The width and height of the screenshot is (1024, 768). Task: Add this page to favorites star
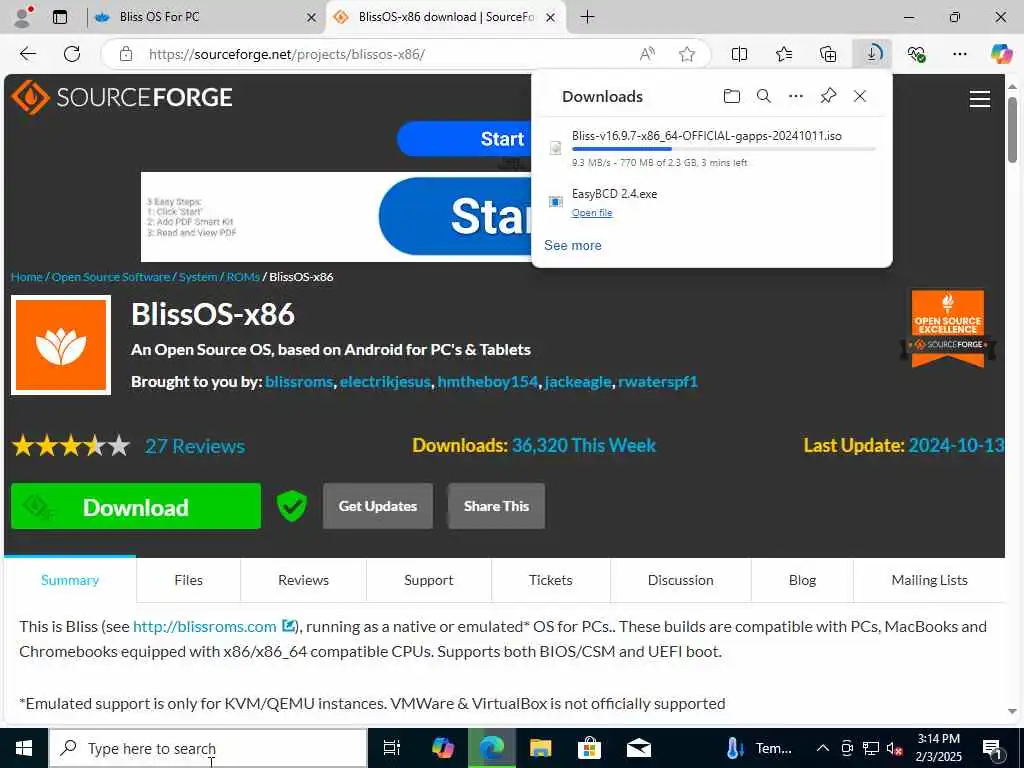tap(687, 54)
